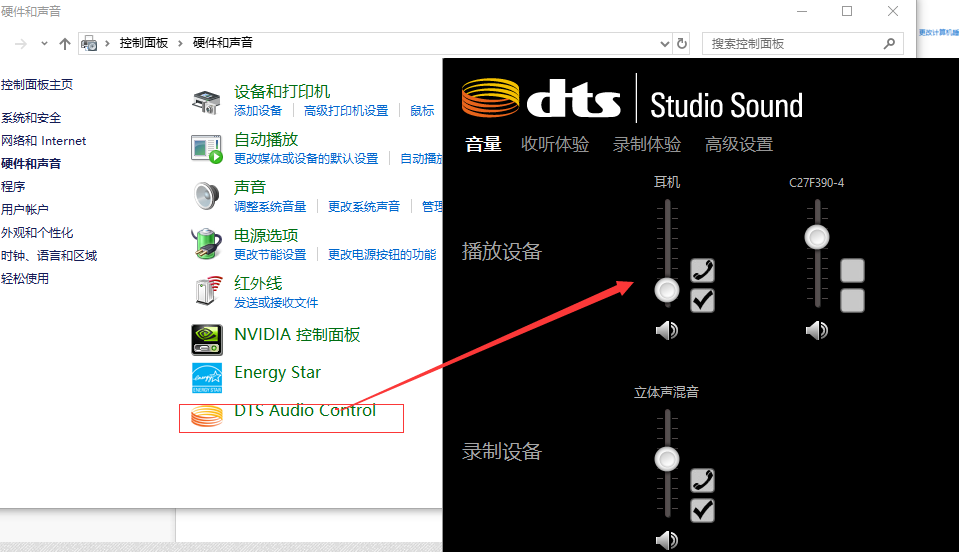Open the Energy Star icon
Image resolution: width=959 pixels, height=552 pixels.
click(207, 378)
